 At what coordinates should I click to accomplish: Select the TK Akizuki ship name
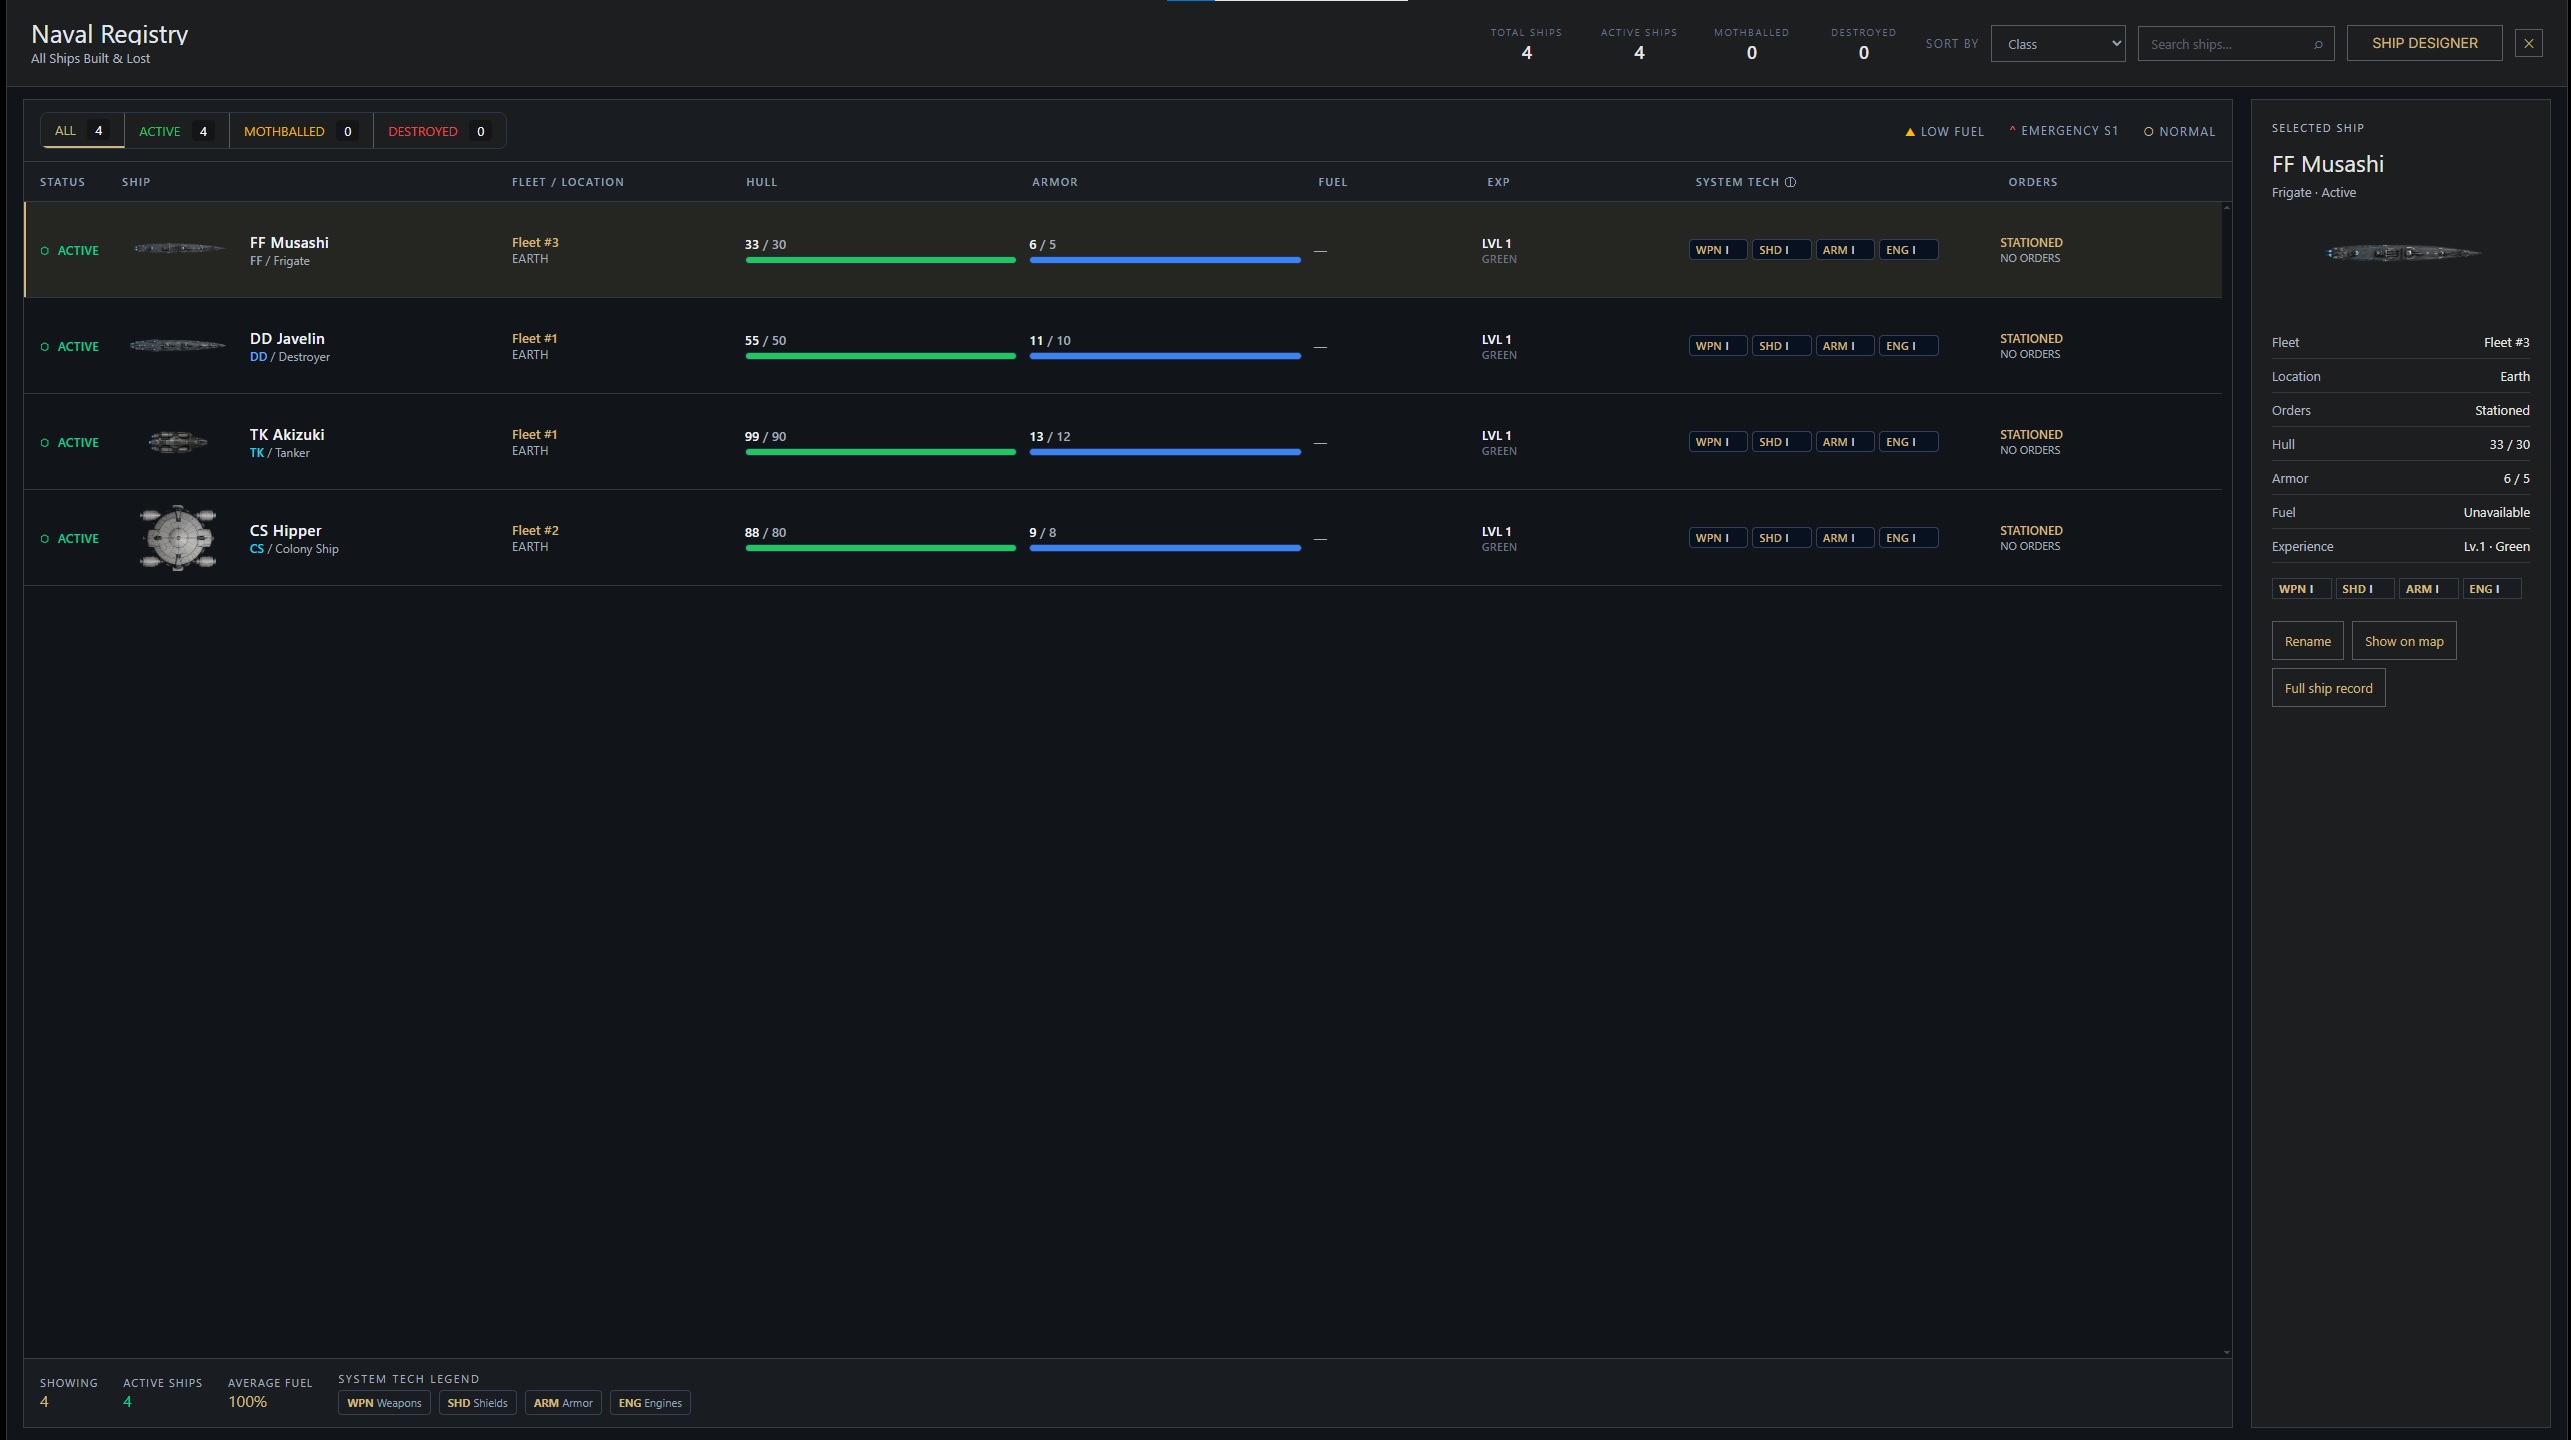coord(287,434)
